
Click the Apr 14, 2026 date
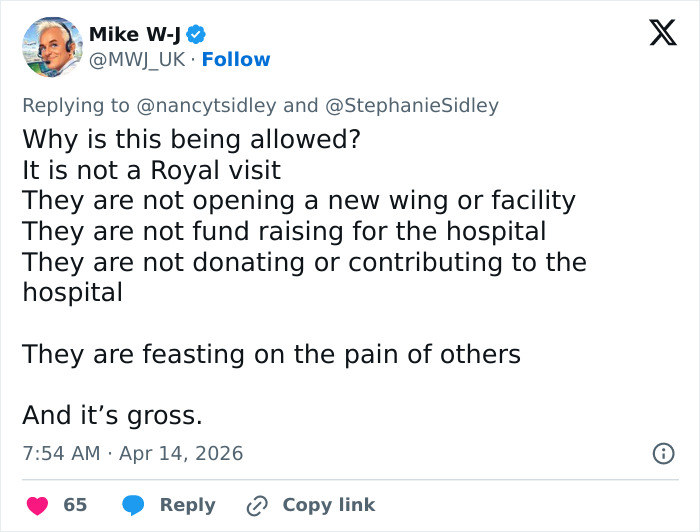[181, 453]
